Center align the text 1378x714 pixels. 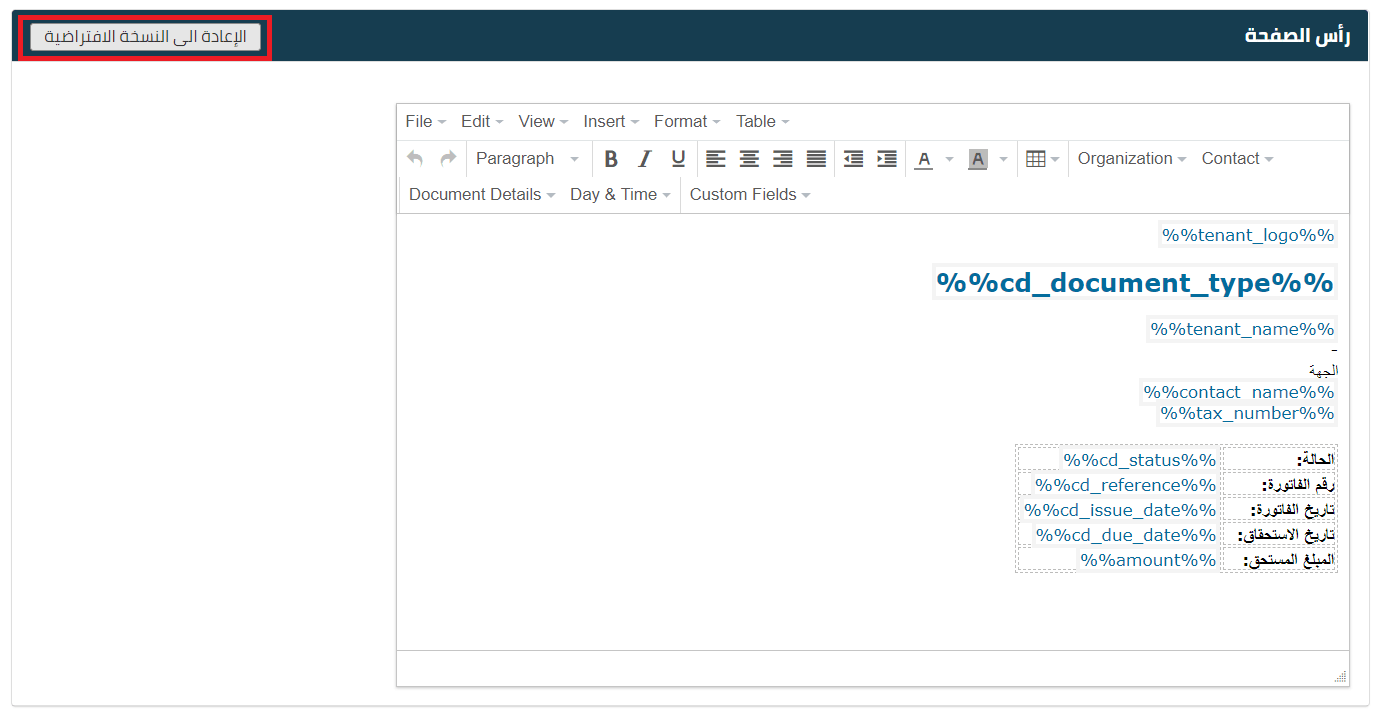click(x=749, y=159)
